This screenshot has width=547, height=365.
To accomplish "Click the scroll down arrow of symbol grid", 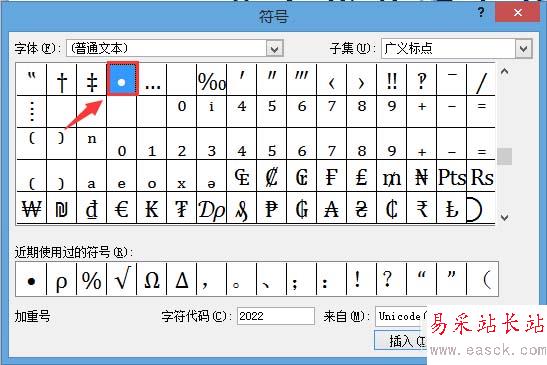I will click(x=504, y=217).
